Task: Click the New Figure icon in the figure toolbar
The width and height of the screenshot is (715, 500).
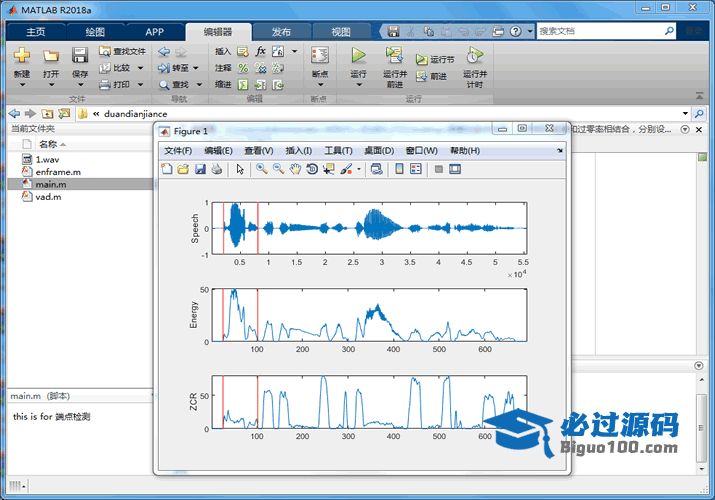Action: tap(167, 169)
